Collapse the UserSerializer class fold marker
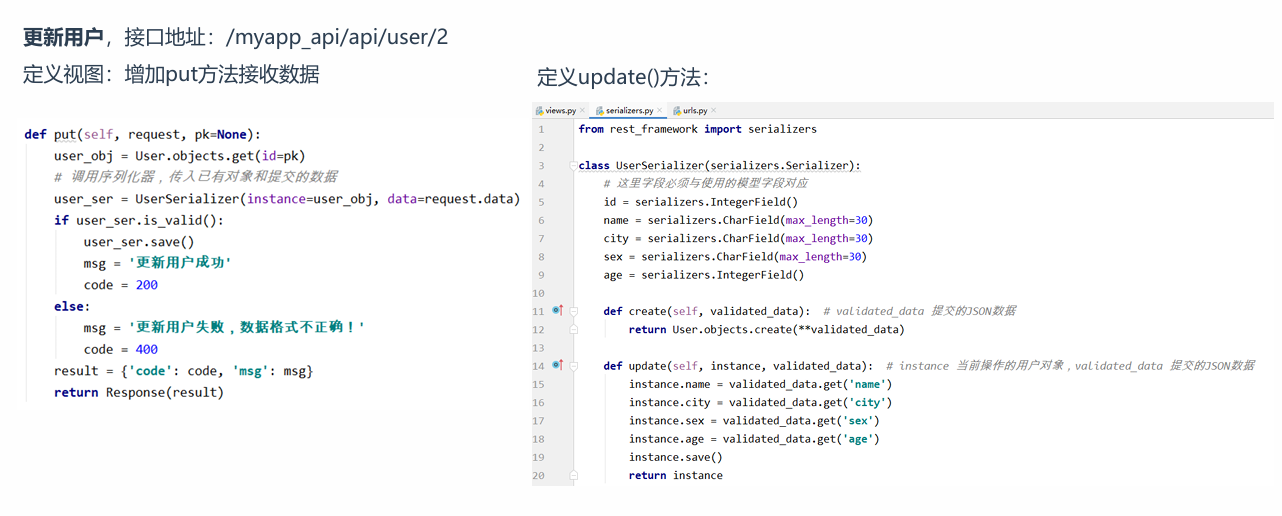The width and height of the screenshot is (1282, 516). 575,166
